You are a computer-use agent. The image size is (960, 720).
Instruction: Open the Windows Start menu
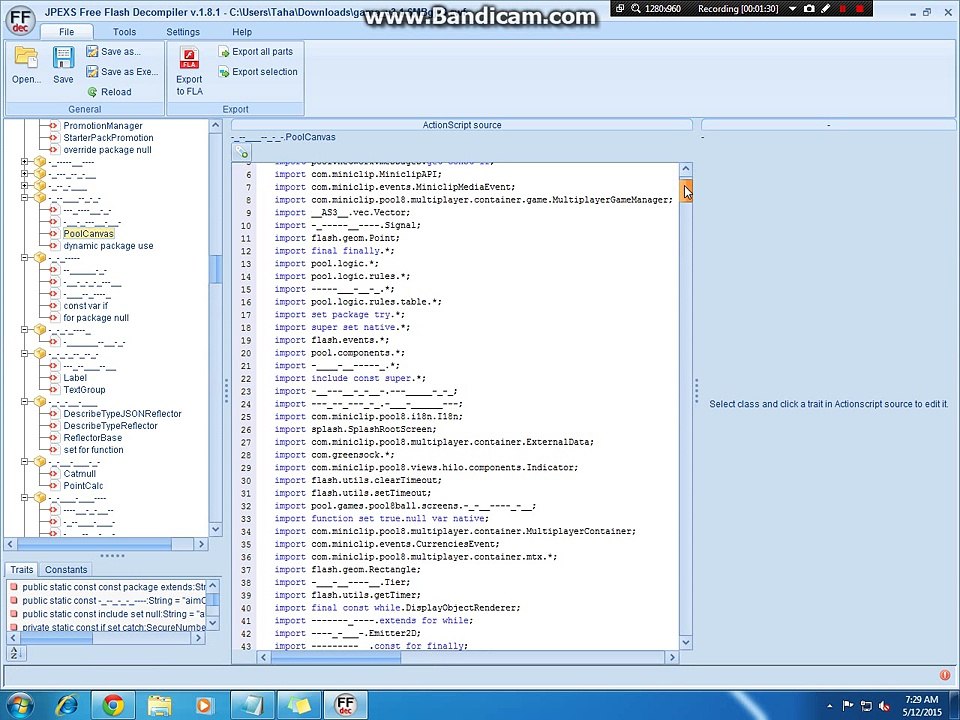(x=21, y=705)
